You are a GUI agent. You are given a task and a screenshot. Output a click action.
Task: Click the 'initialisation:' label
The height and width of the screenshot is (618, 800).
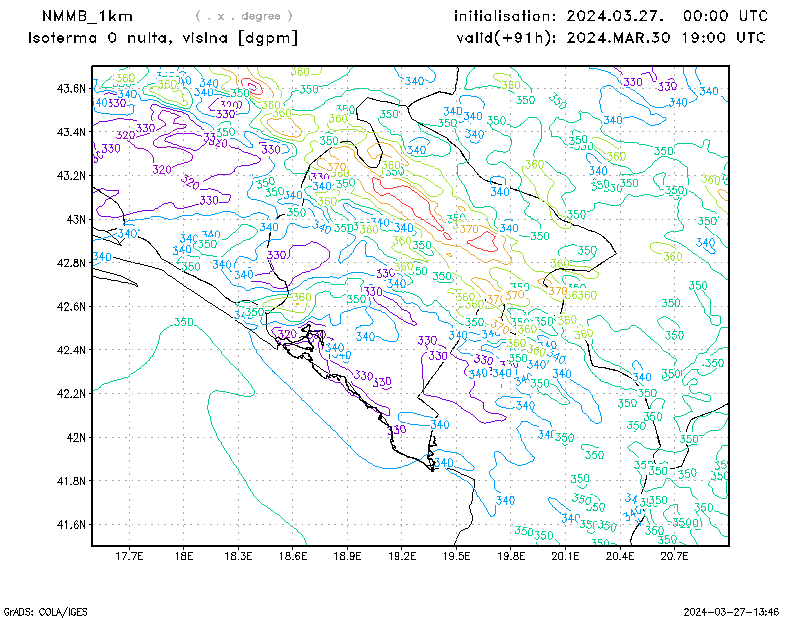pos(505,16)
